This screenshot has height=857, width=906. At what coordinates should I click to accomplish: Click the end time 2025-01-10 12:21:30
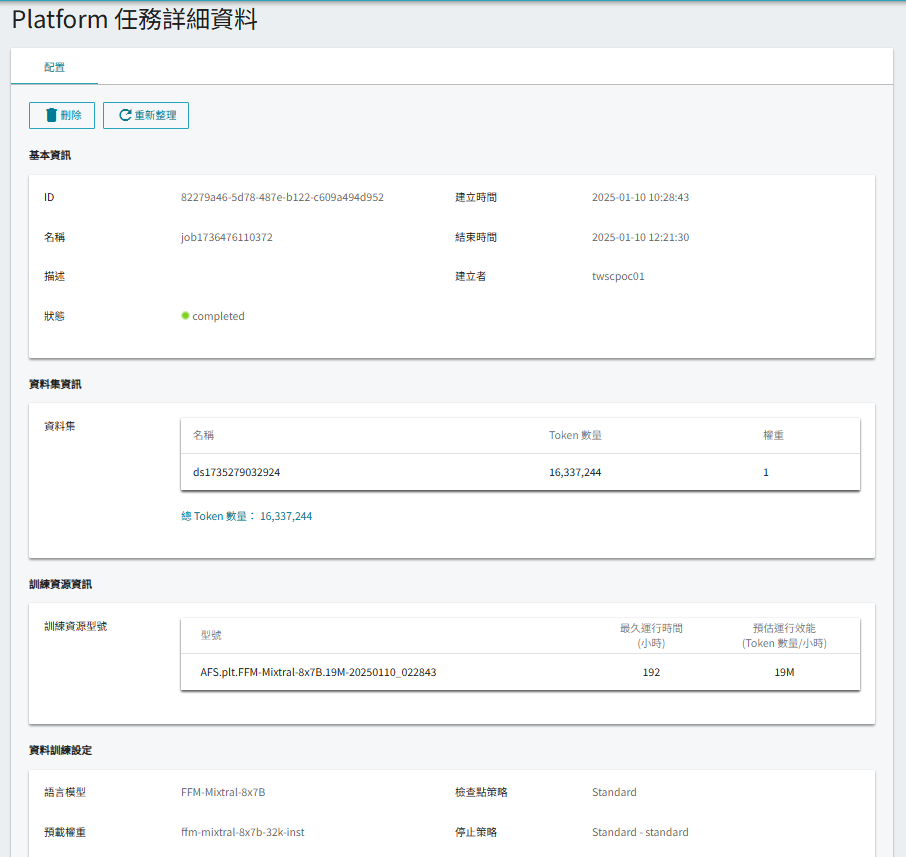click(x=640, y=237)
